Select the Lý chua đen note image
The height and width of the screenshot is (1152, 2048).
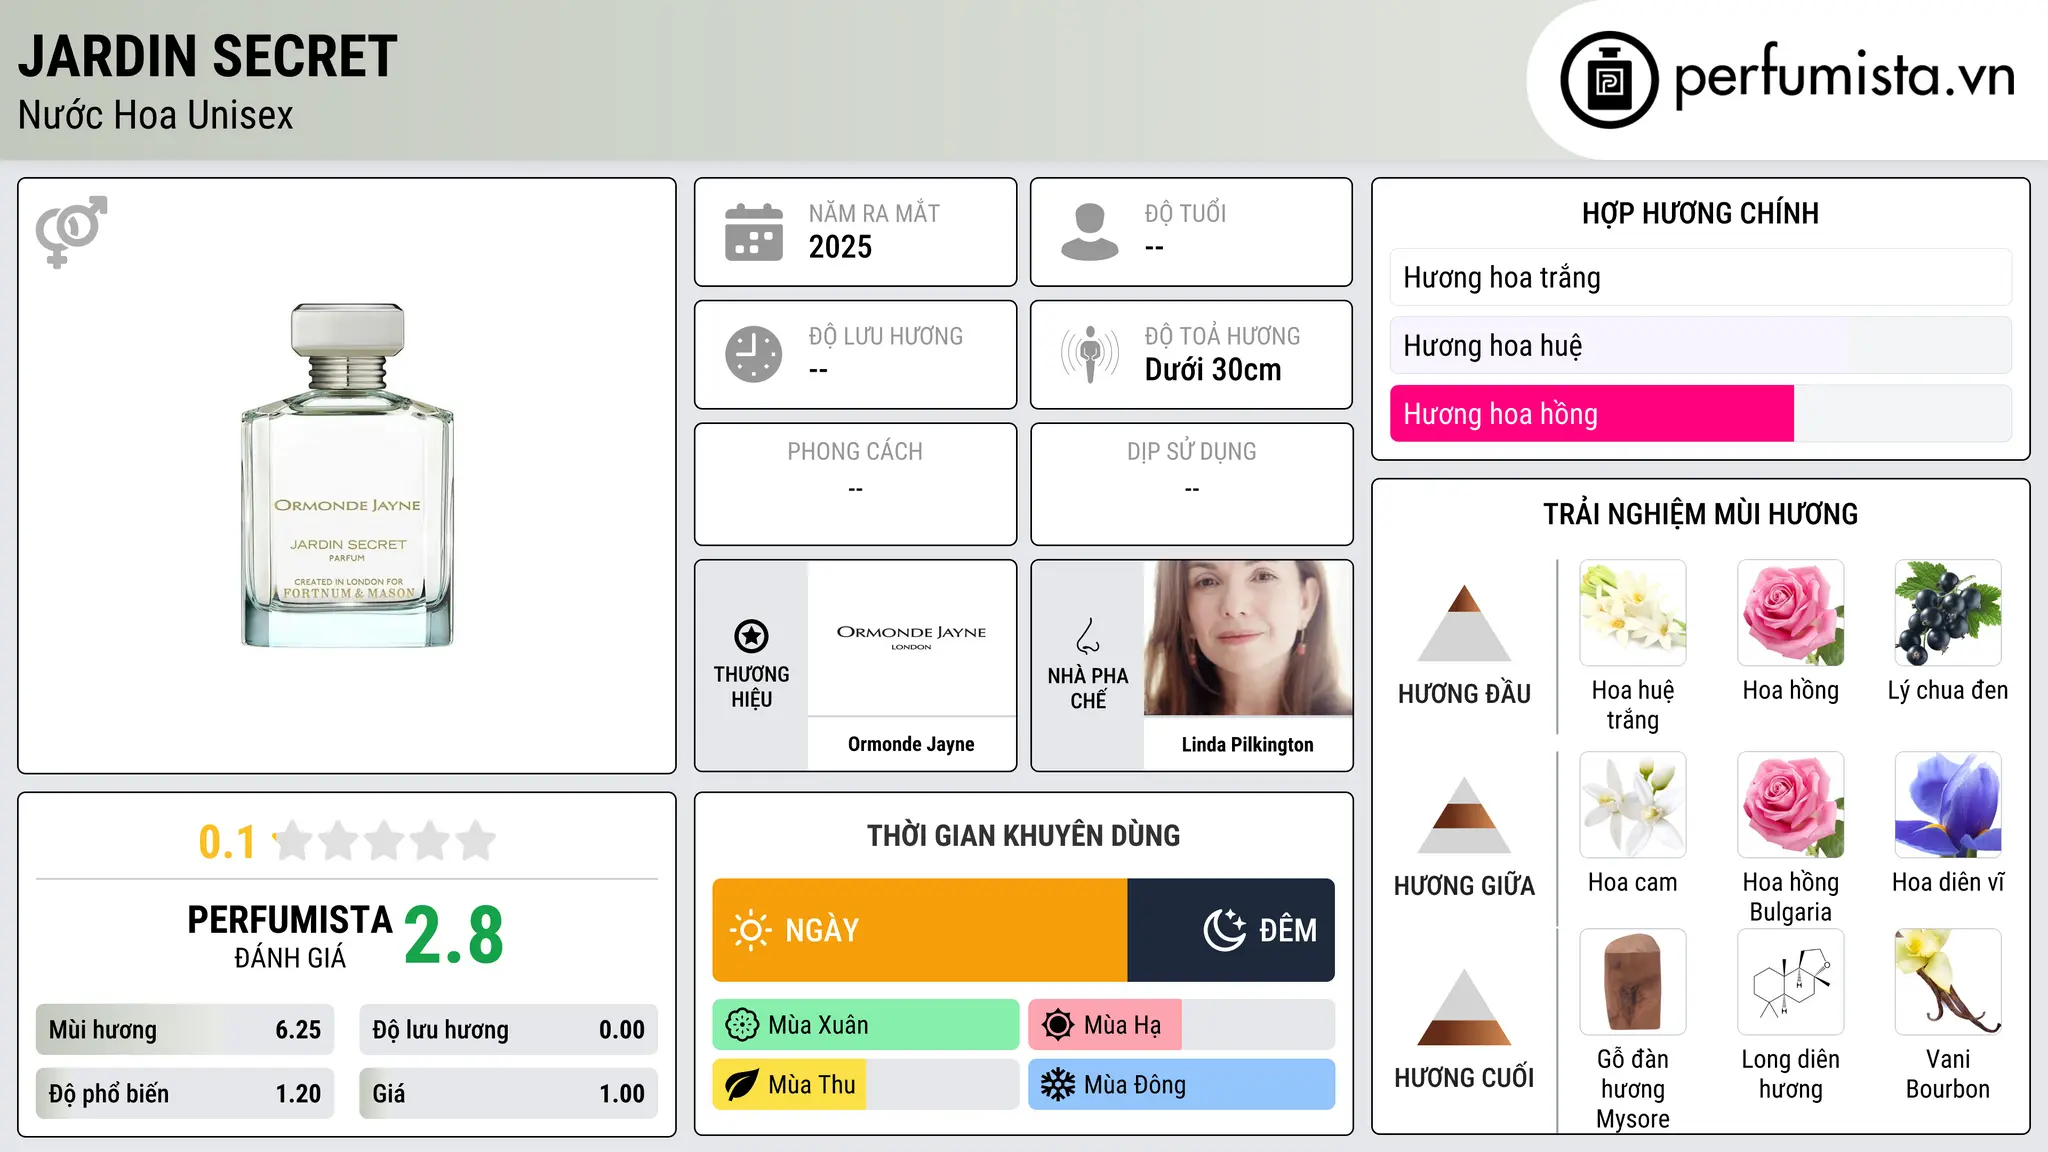1948,613
